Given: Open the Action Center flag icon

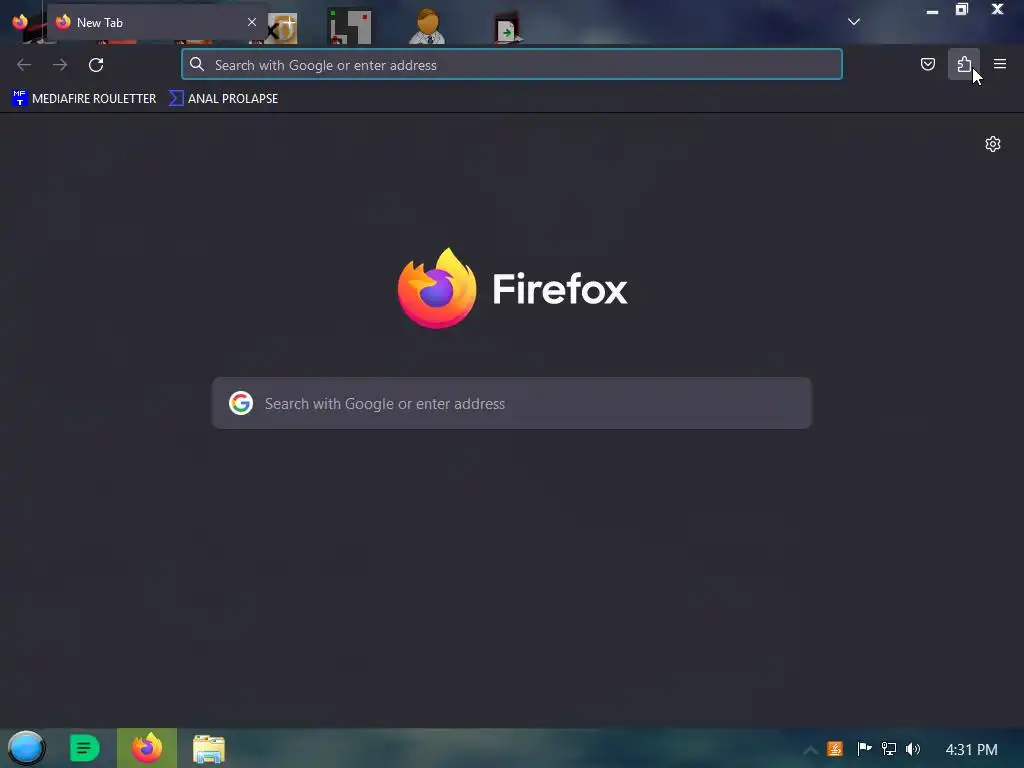Looking at the screenshot, I should click(x=864, y=748).
